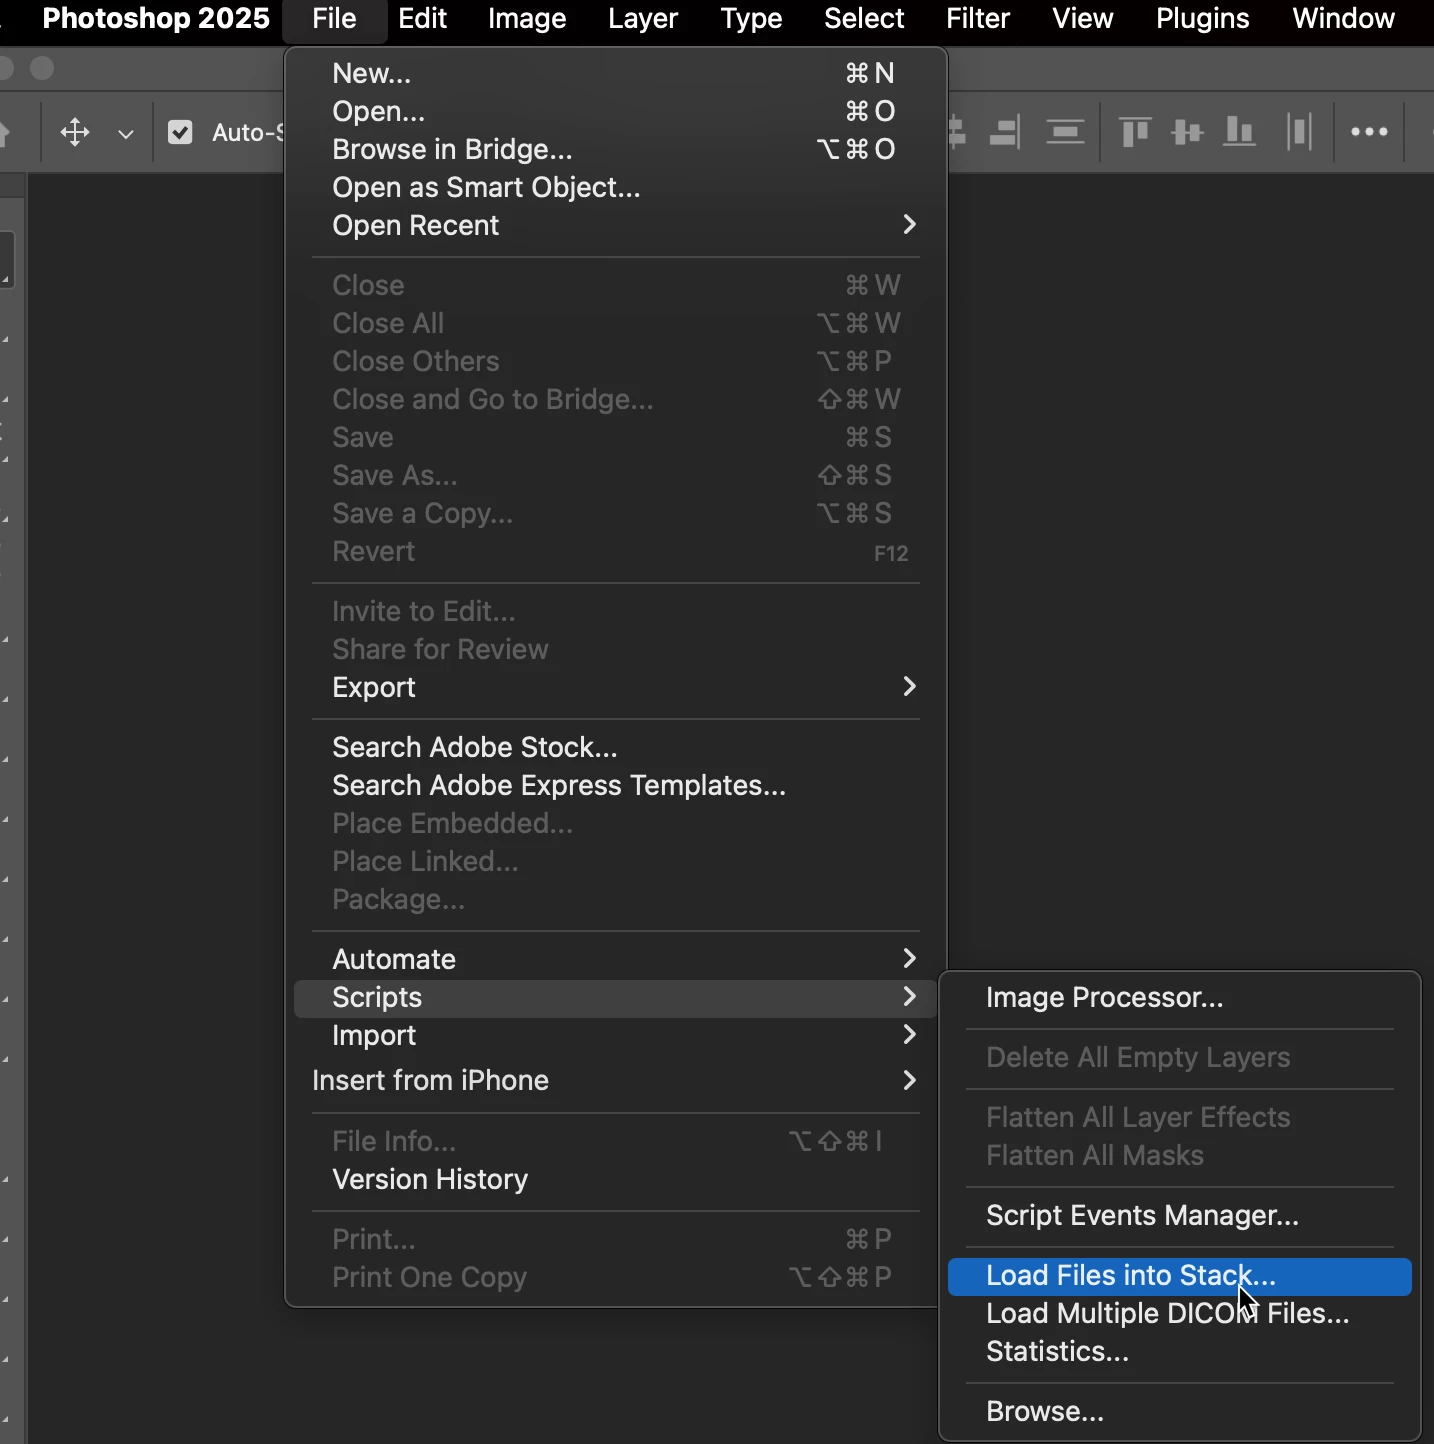Open the Image menu
1434x1444 pixels.
[527, 18]
